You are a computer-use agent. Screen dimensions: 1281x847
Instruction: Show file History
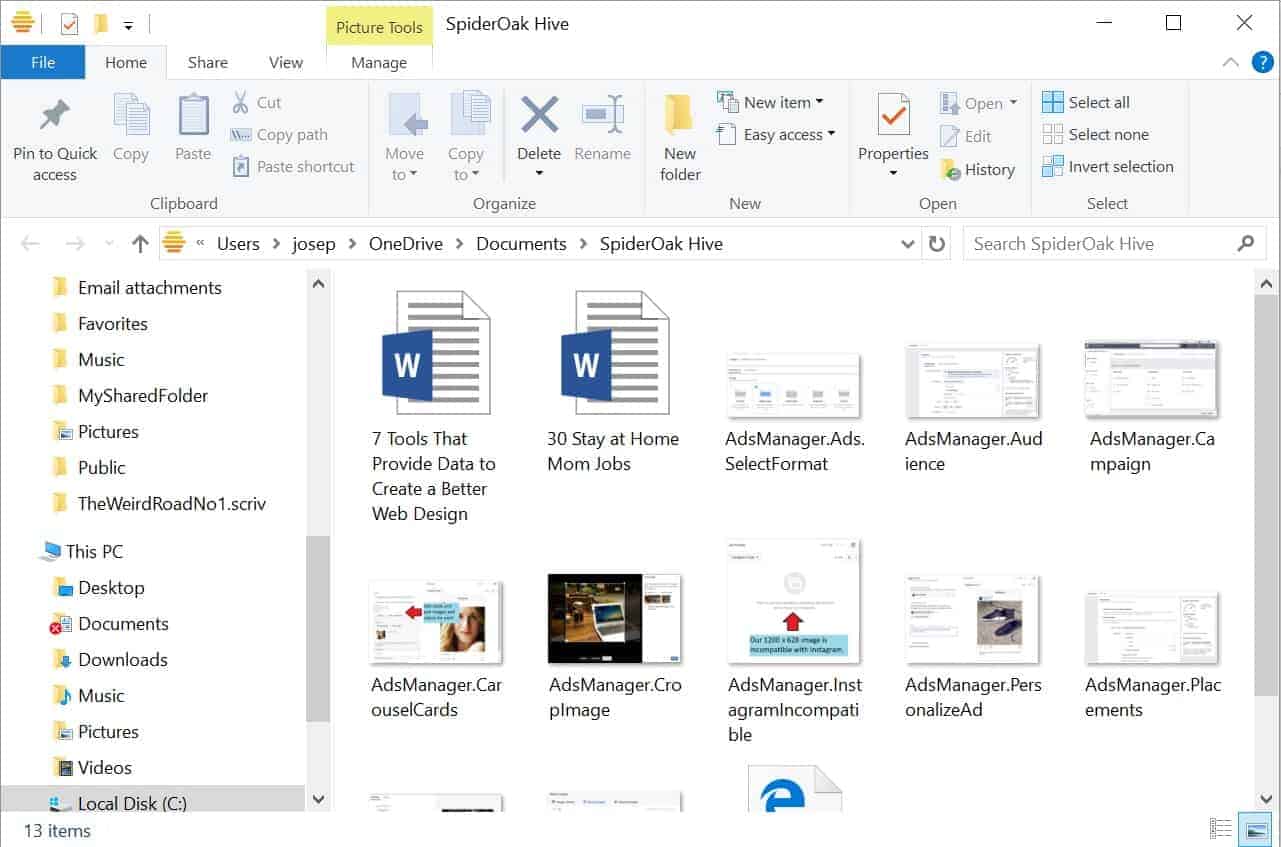(978, 169)
